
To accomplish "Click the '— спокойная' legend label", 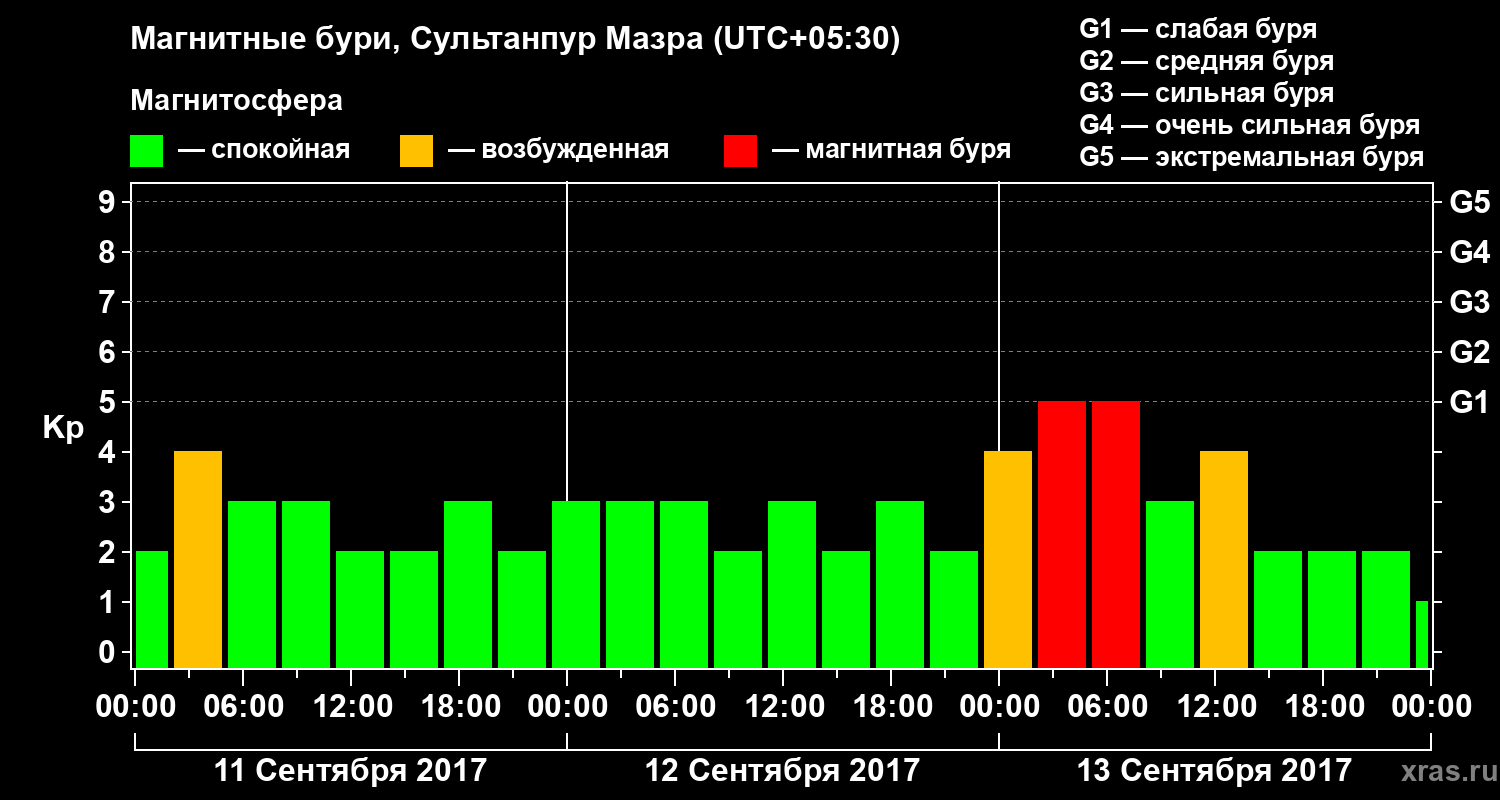I will coord(264,150).
